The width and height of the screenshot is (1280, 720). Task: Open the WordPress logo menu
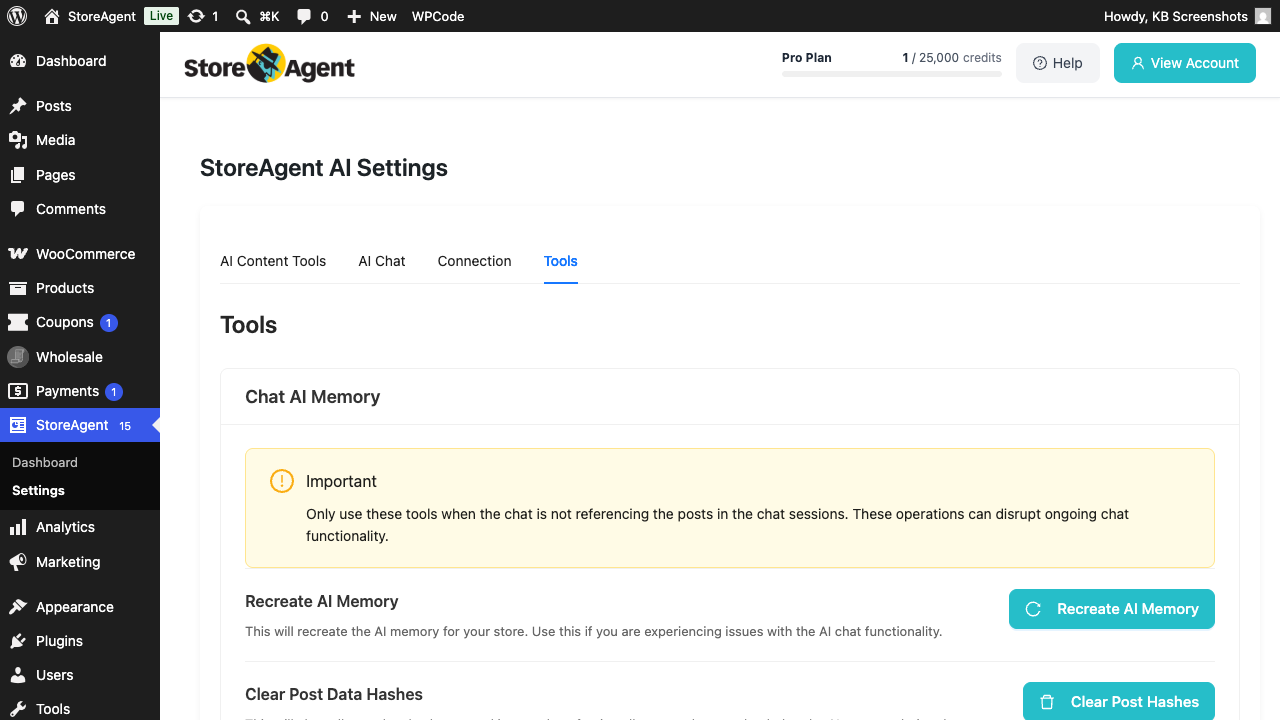(17, 16)
